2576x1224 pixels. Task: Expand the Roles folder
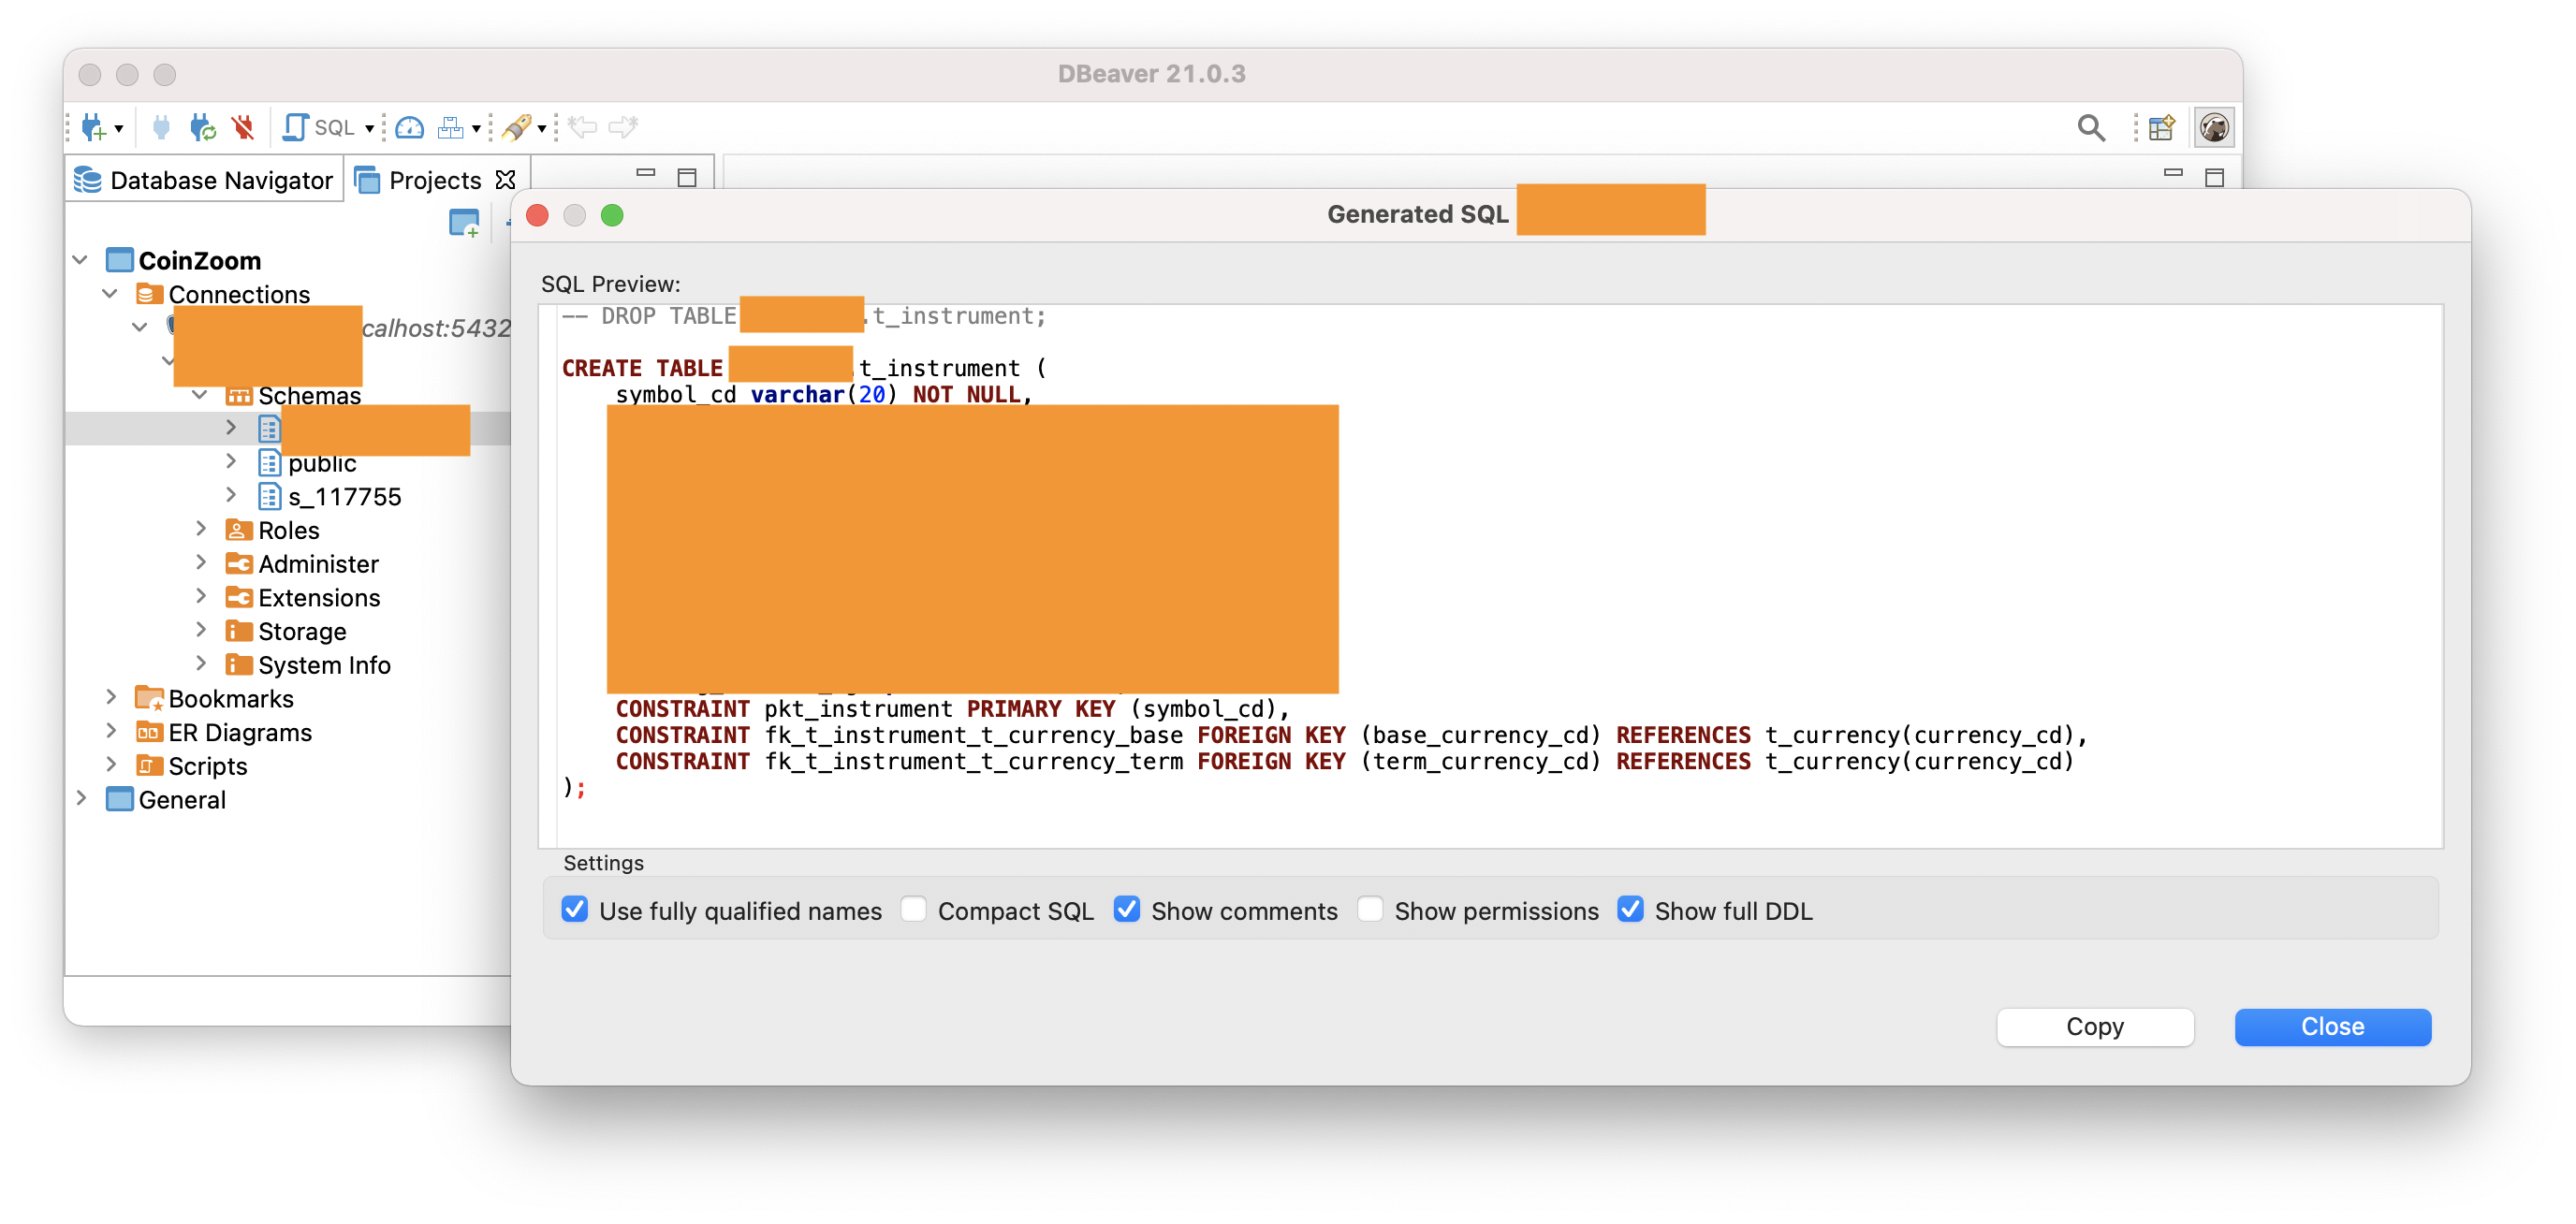(x=201, y=529)
